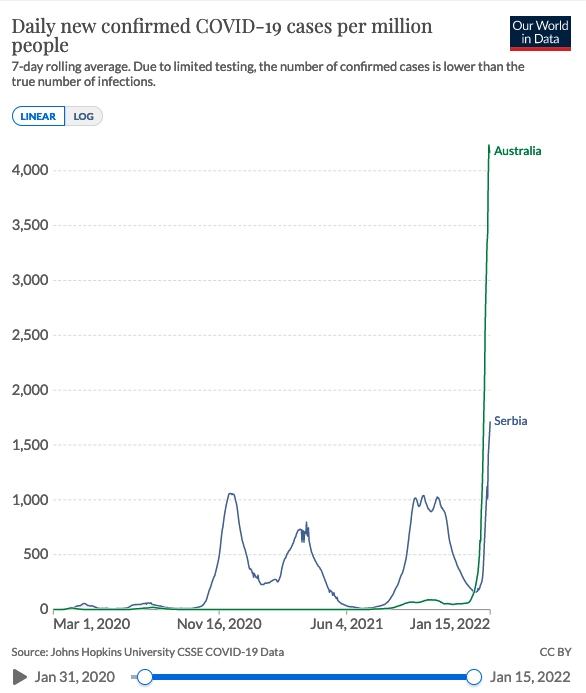The height and width of the screenshot is (693, 586).
Task: Click the Our World in Data logo
Action: (x=540, y=34)
